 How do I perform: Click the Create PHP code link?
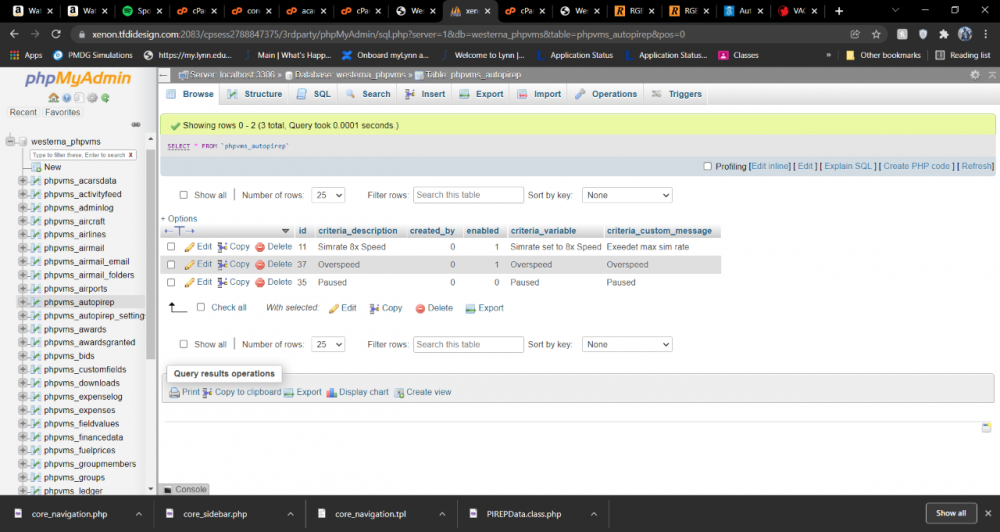tap(916, 166)
